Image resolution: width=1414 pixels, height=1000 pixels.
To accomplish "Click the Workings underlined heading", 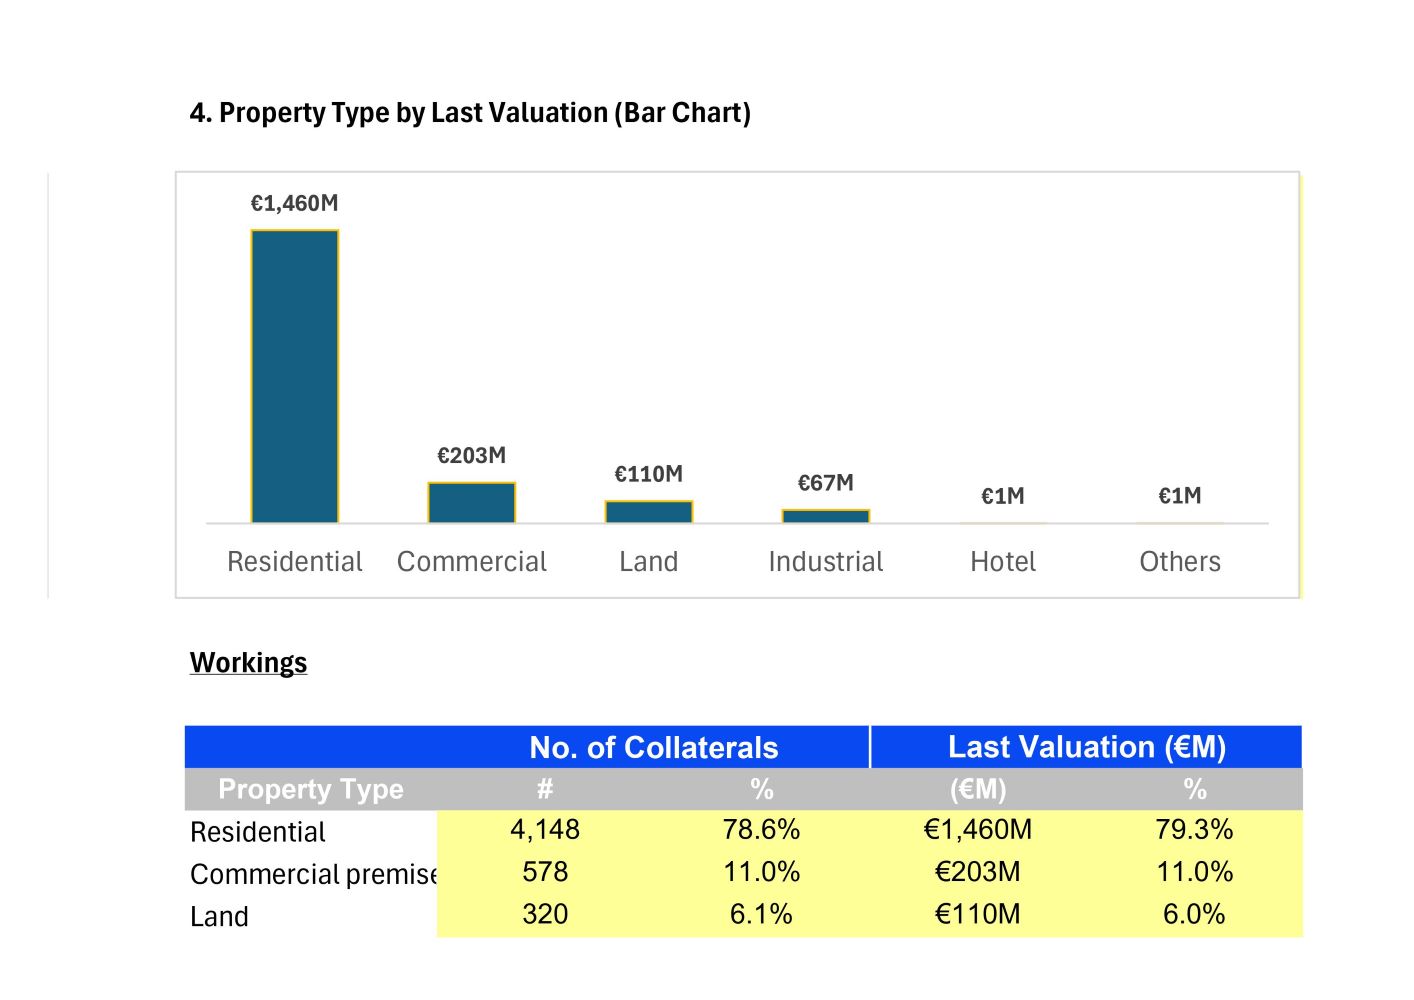I will coord(248,663).
